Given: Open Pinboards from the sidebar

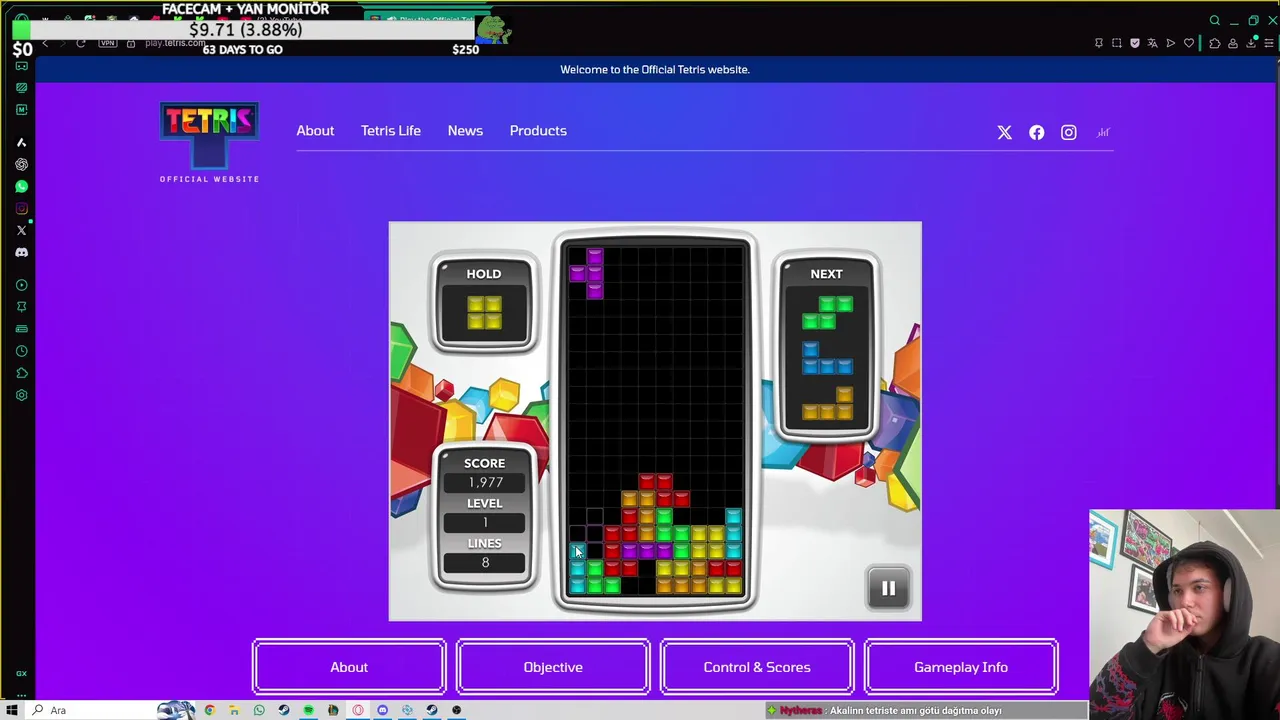Looking at the screenshot, I should 21,307.
